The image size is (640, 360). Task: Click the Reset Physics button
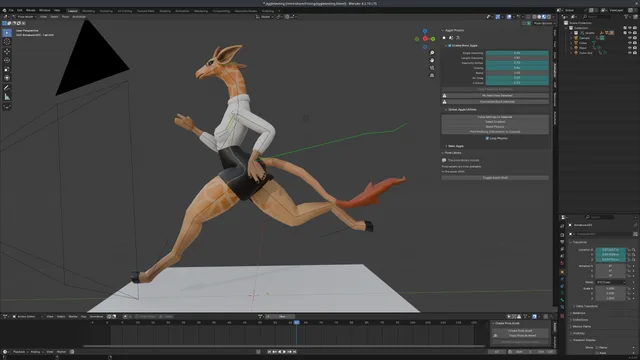pos(495,127)
